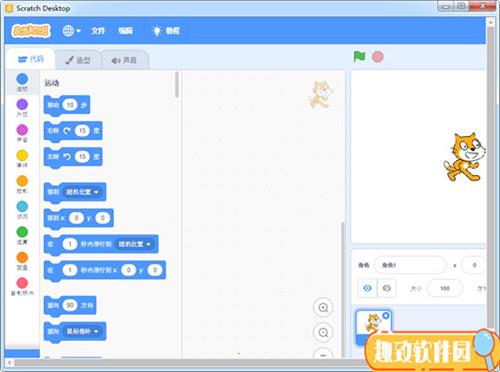Edit the 10 steps value in move block

(70, 105)
